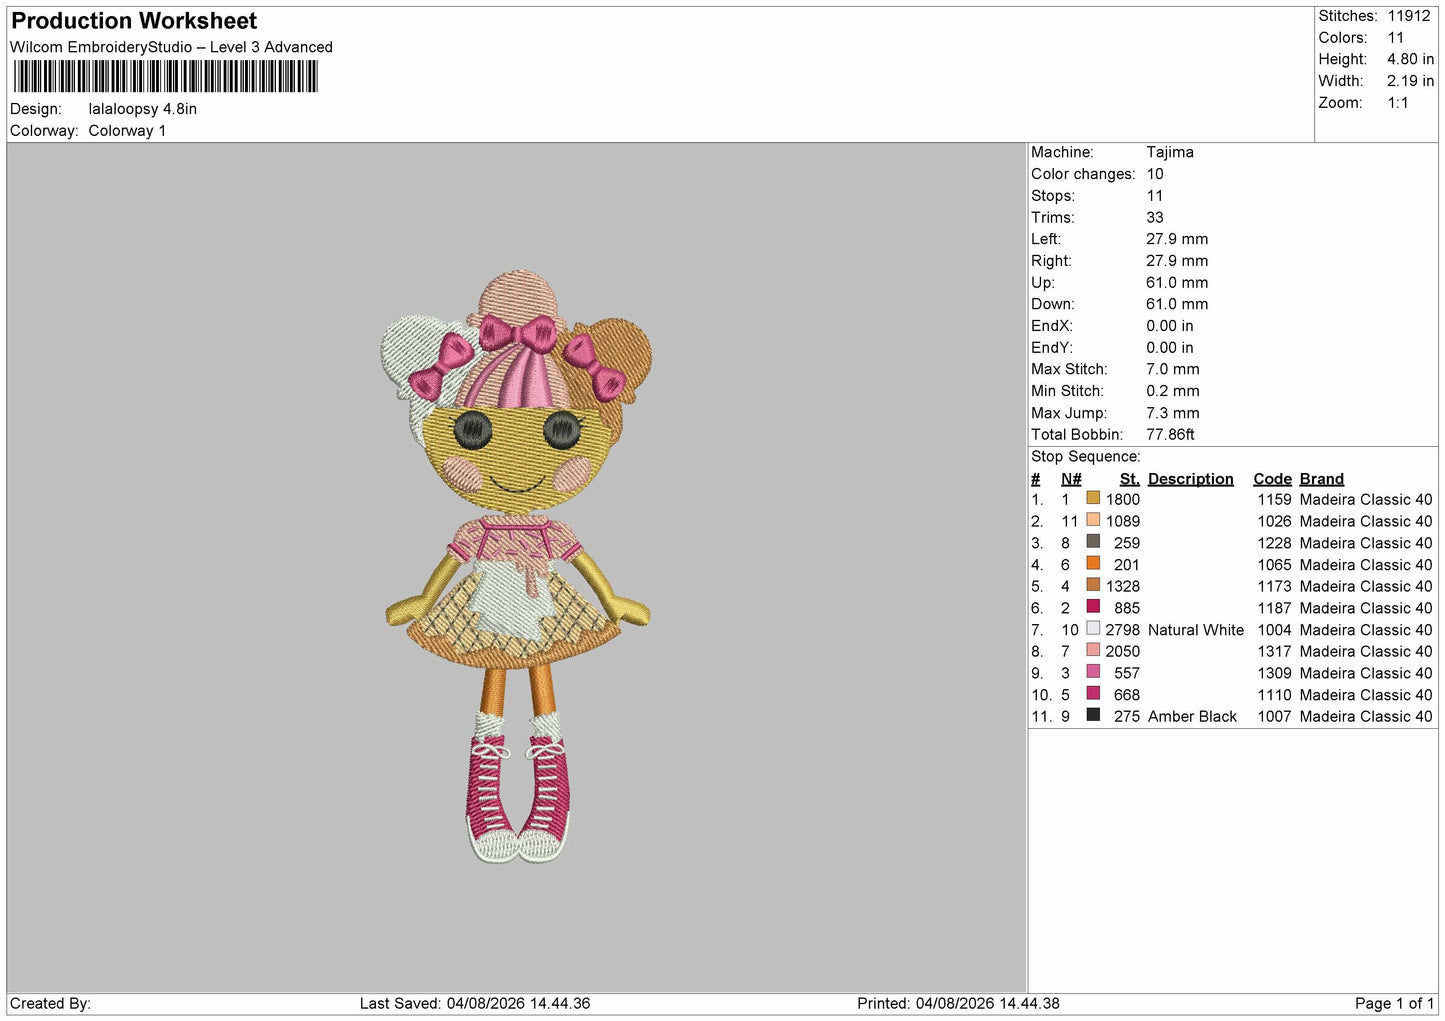Click the 'Colorway 1' value

coord(127,131)
